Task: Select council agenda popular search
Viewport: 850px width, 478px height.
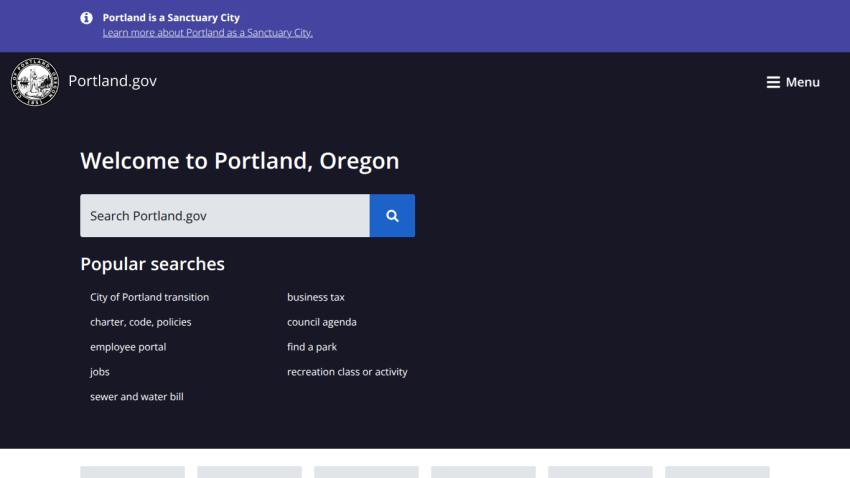Action: point(321,322)
